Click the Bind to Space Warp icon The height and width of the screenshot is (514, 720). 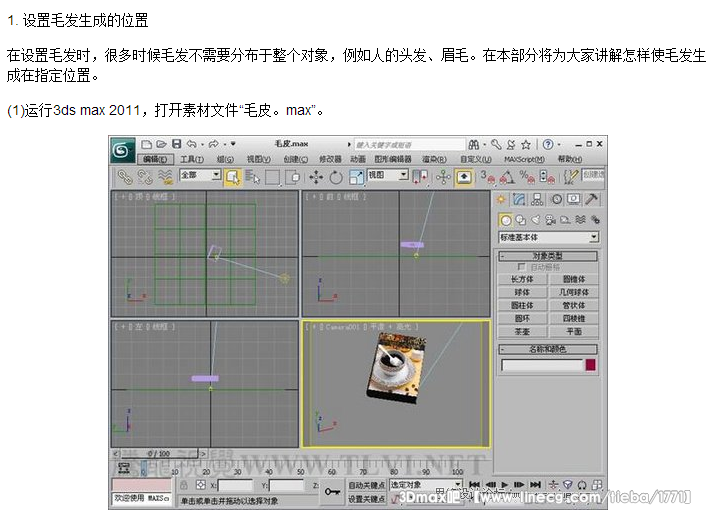(x=165, y=176)
